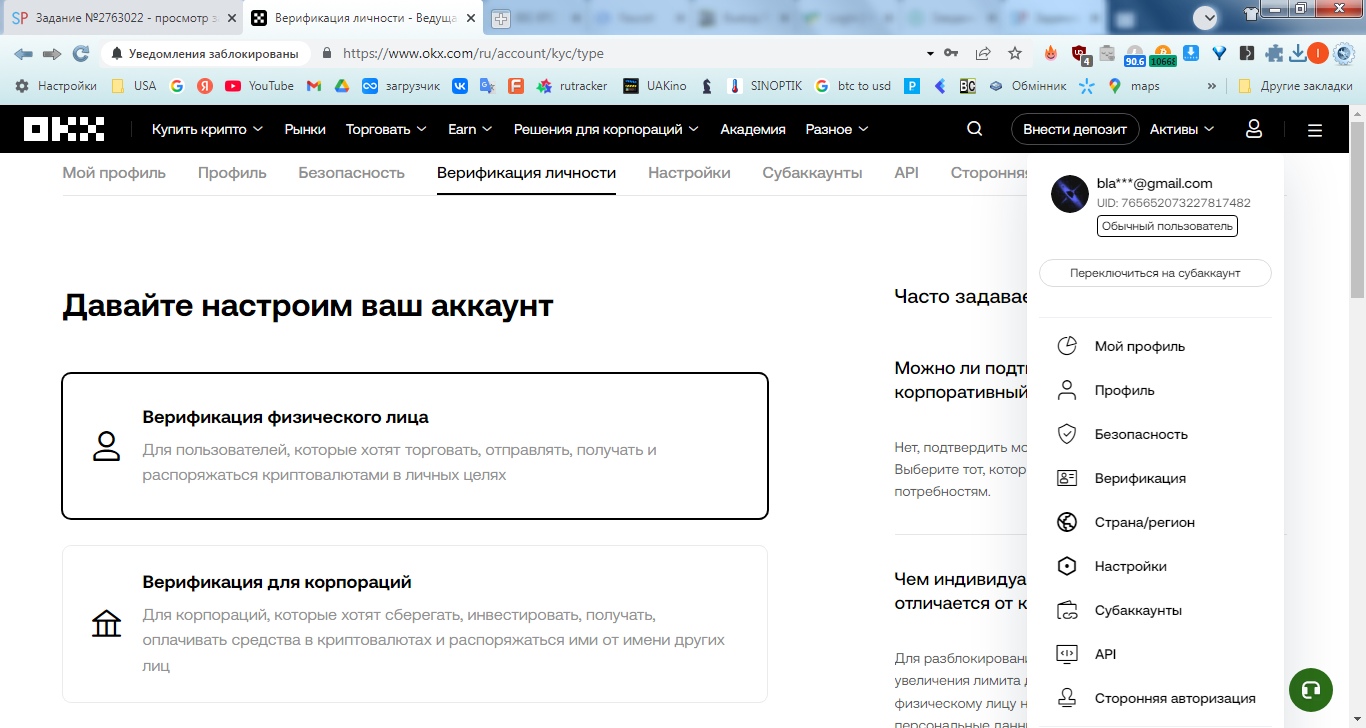Viewport: 1366px width, 728px height.
Task: Expand the Купить крипто dropdown
Action: pos(208,129)
